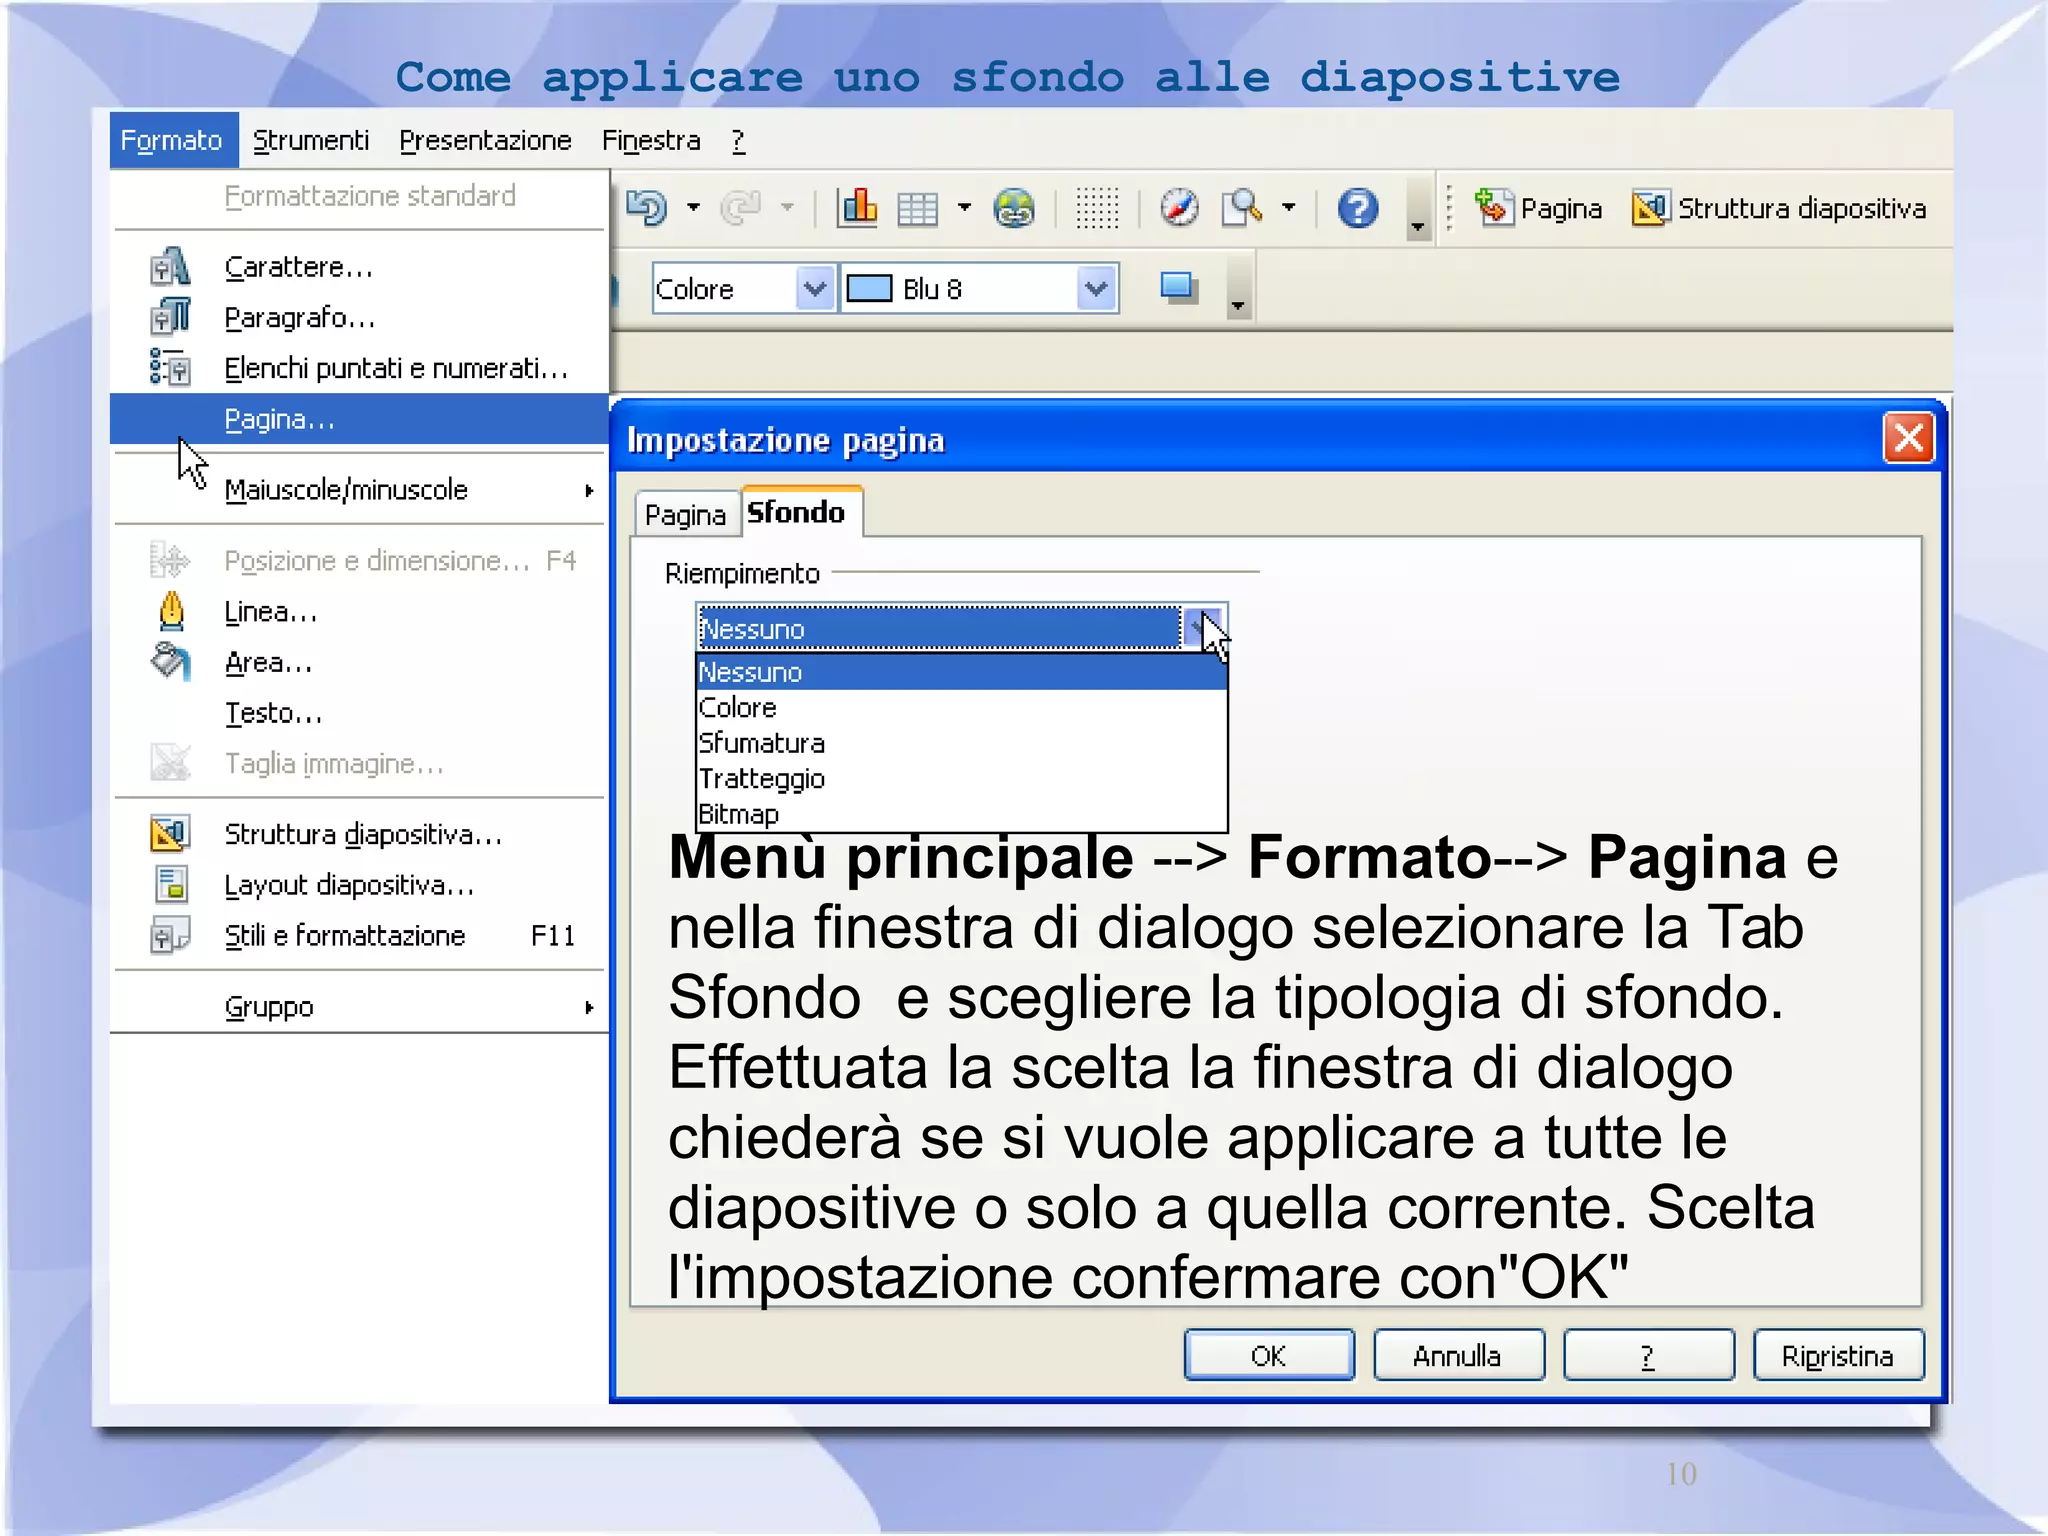Select Bitmap in fill list
This screenshot has width=2048, height=1536.
(961, 814)
